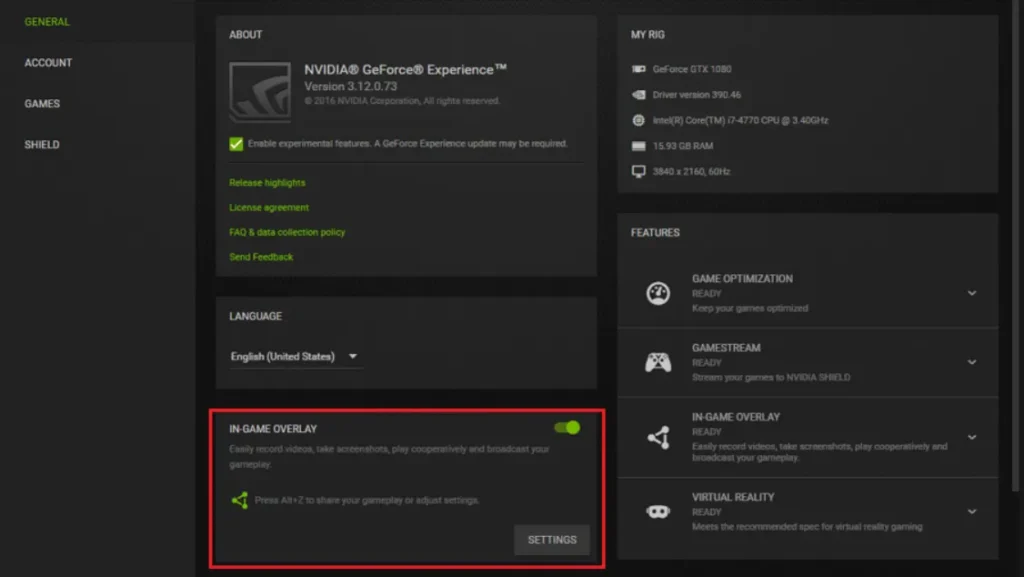This screenshot has width=1024, height=577.
Task: Open the Release highlights link
Action: coord(267,183)
